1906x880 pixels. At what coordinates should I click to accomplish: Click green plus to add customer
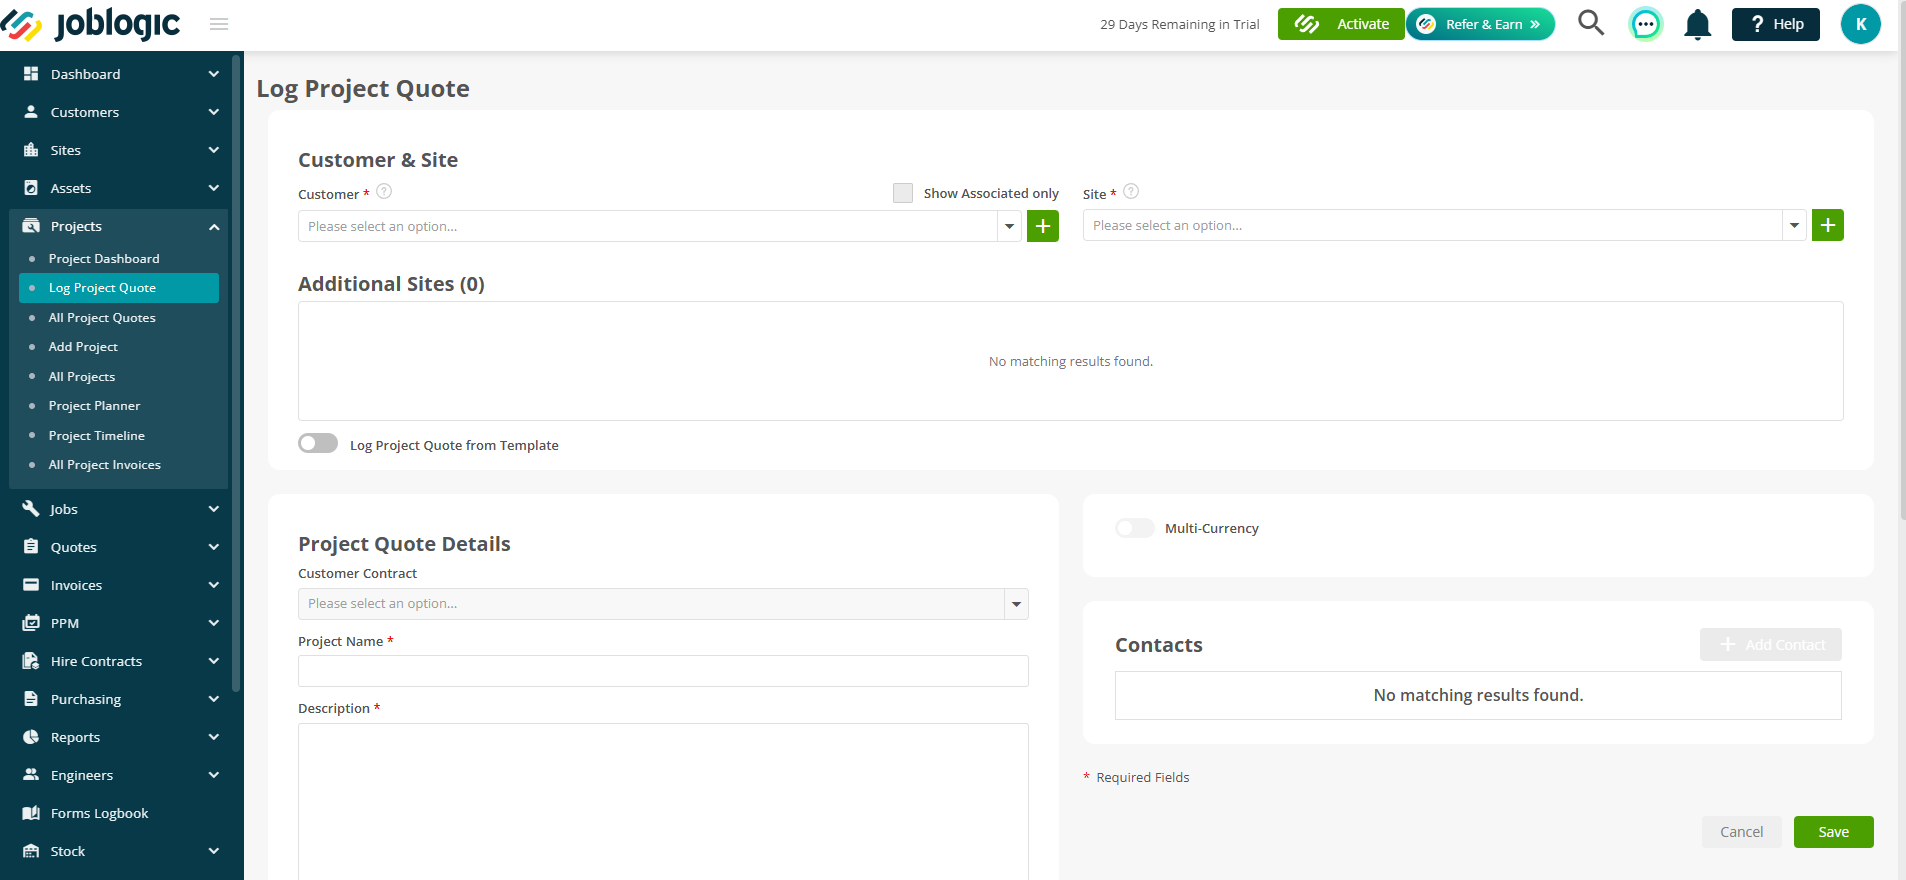click(1043, 226)
